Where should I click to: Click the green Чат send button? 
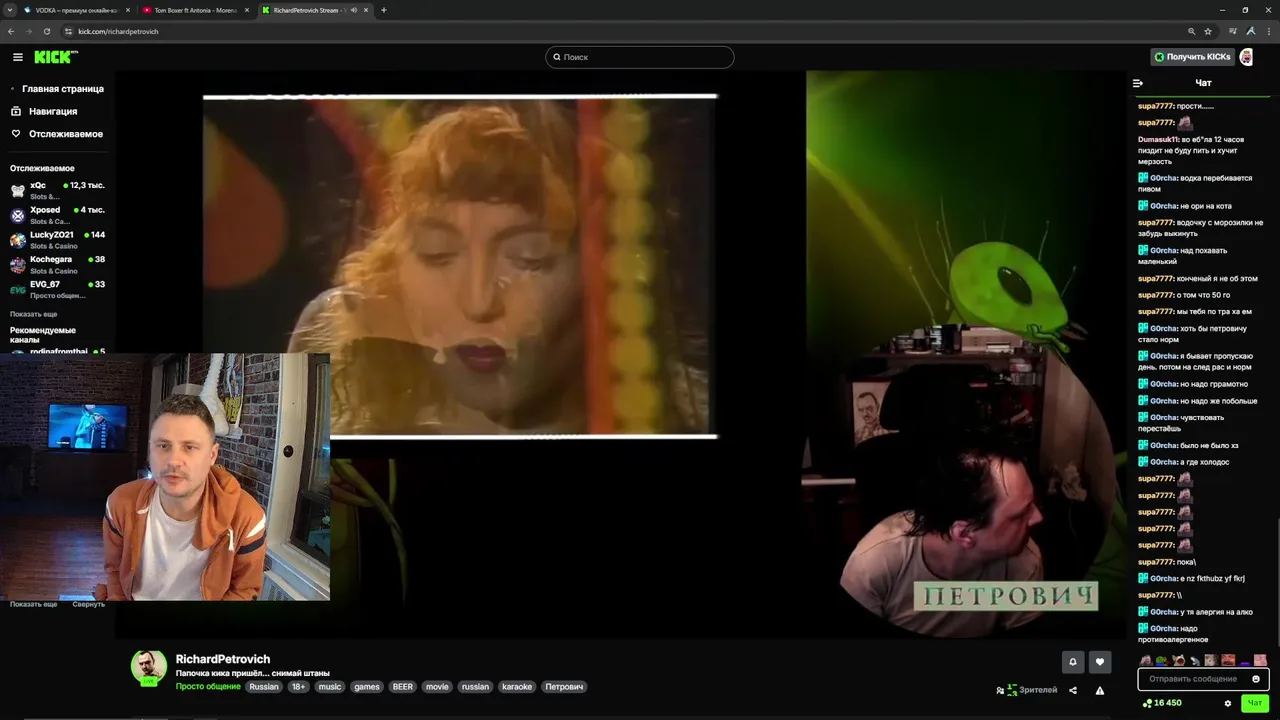(1255, 703)
